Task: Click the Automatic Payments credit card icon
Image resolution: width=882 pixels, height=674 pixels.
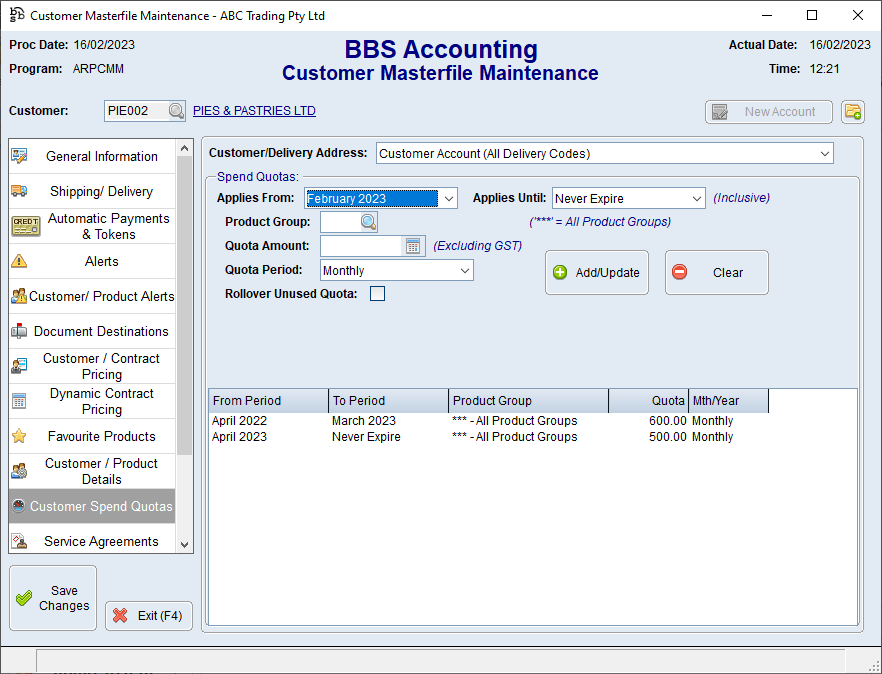Action: tap(25, 226)
